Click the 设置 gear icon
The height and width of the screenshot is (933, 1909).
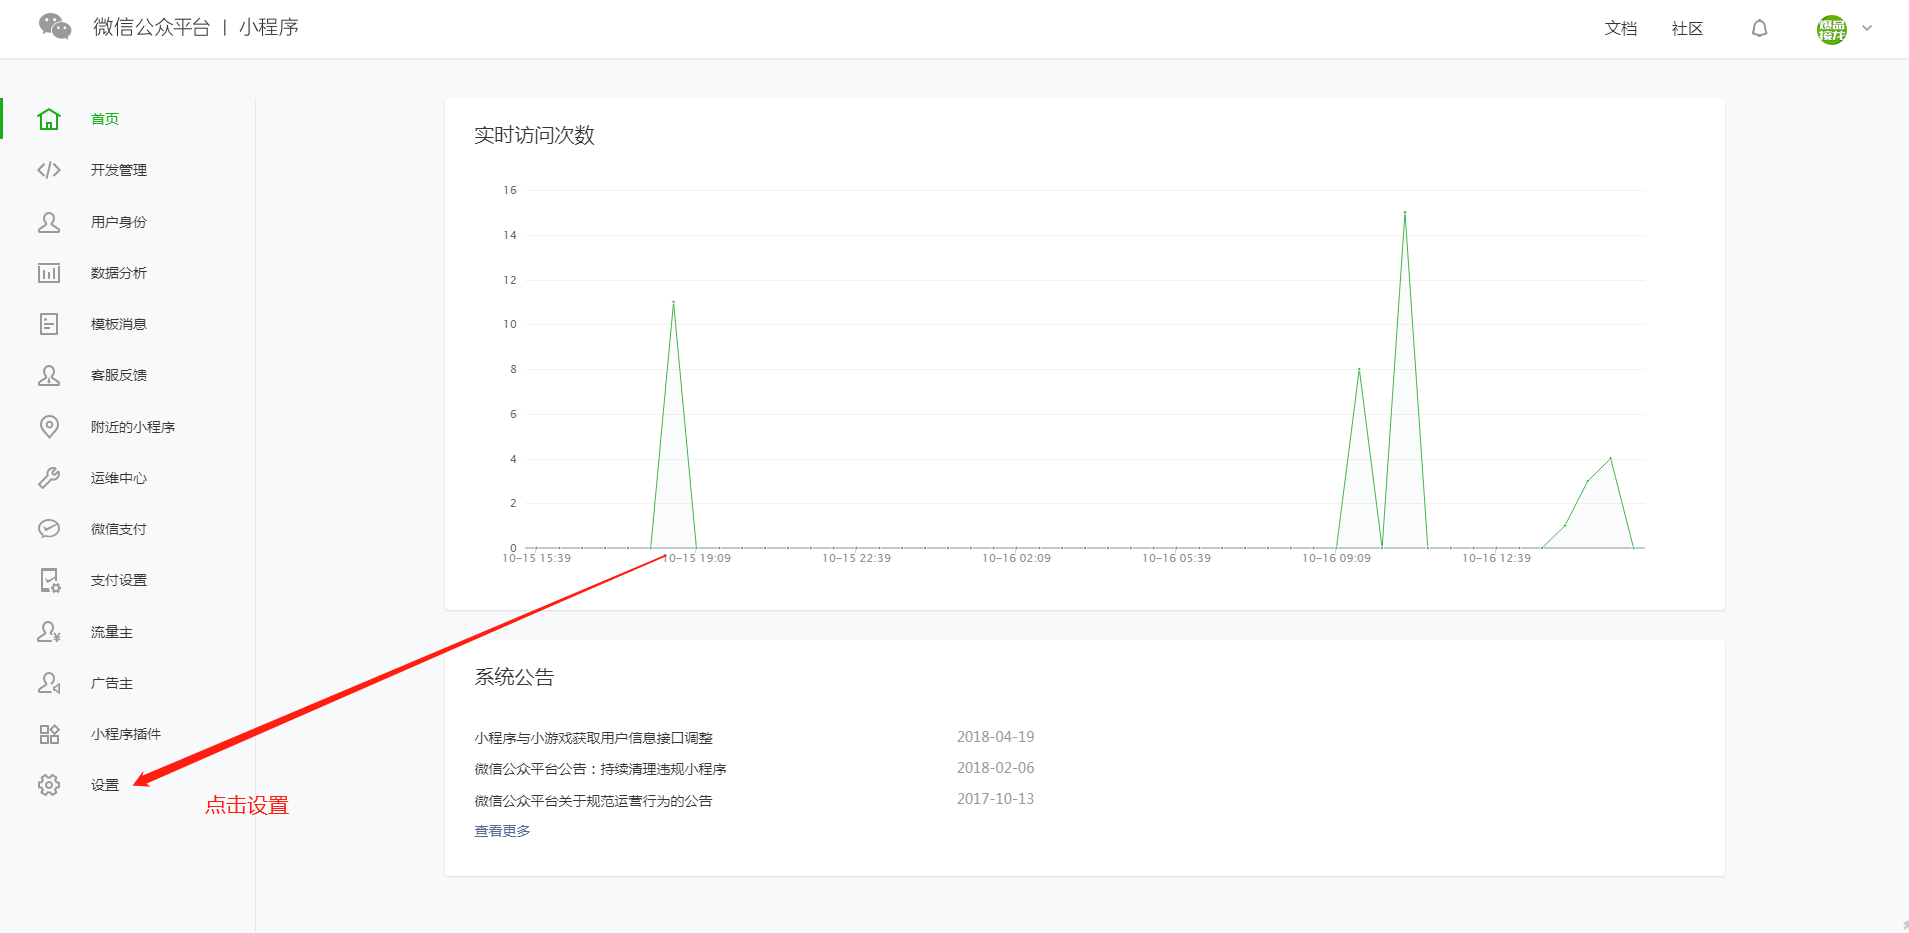coord(49,785)
